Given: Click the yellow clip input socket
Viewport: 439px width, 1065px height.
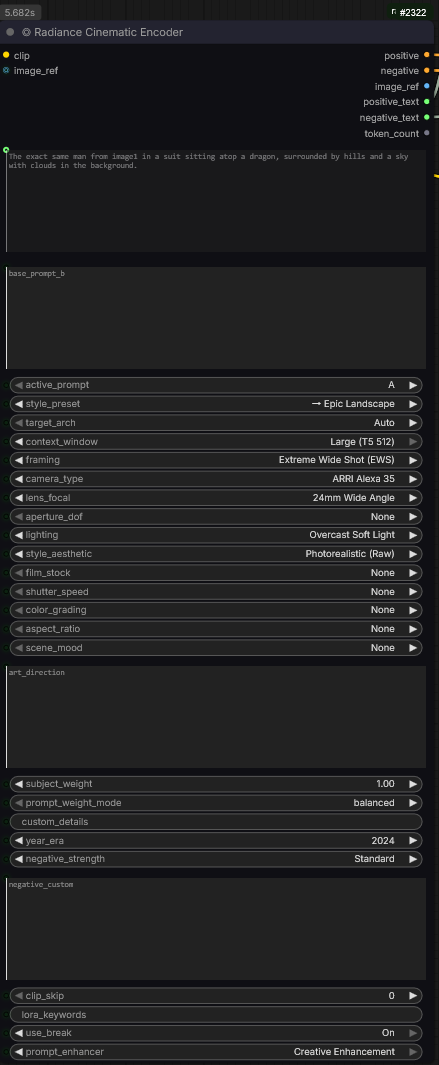Looking at the screenshot, I should [6, 55].
